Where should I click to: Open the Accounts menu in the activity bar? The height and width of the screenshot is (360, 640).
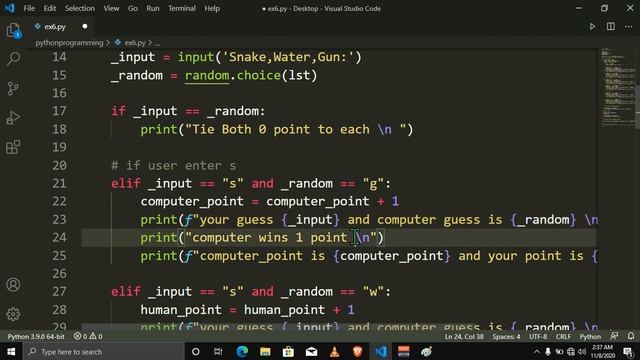[13, 284]
